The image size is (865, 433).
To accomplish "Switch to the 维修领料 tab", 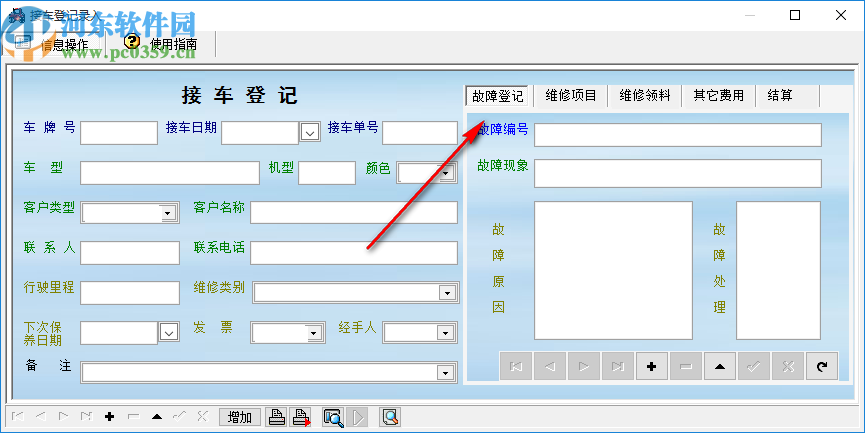I will (x=644, y=95).
